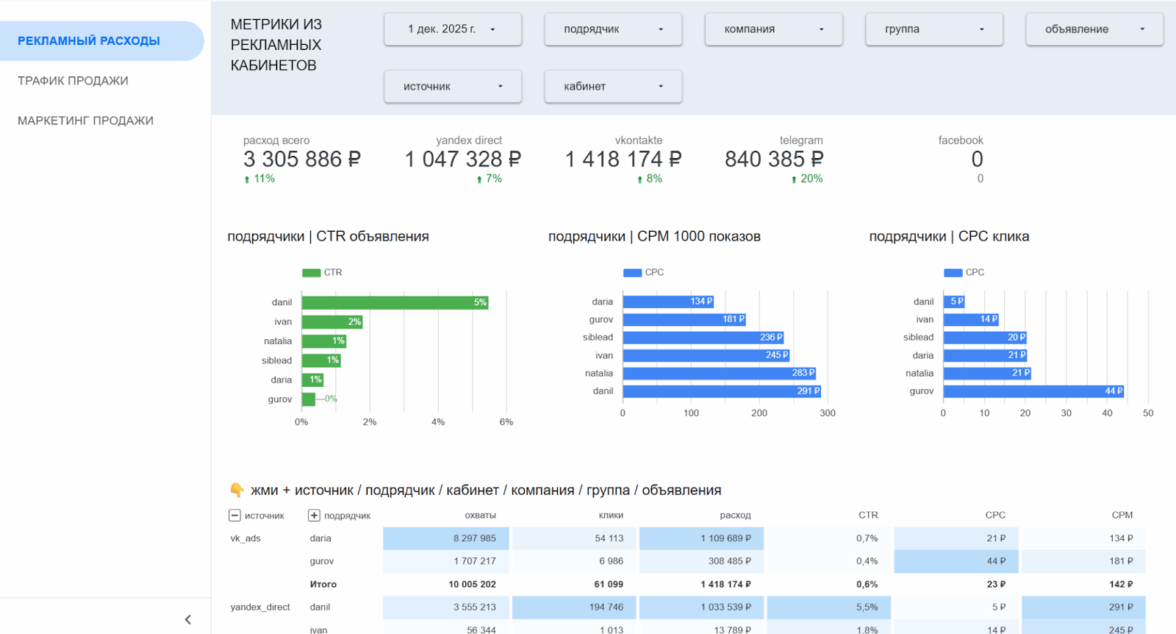The width and height of the screenshot is (1176, 634).
Task: Sort table by расход column header
Action: click(x=735, y=516)
